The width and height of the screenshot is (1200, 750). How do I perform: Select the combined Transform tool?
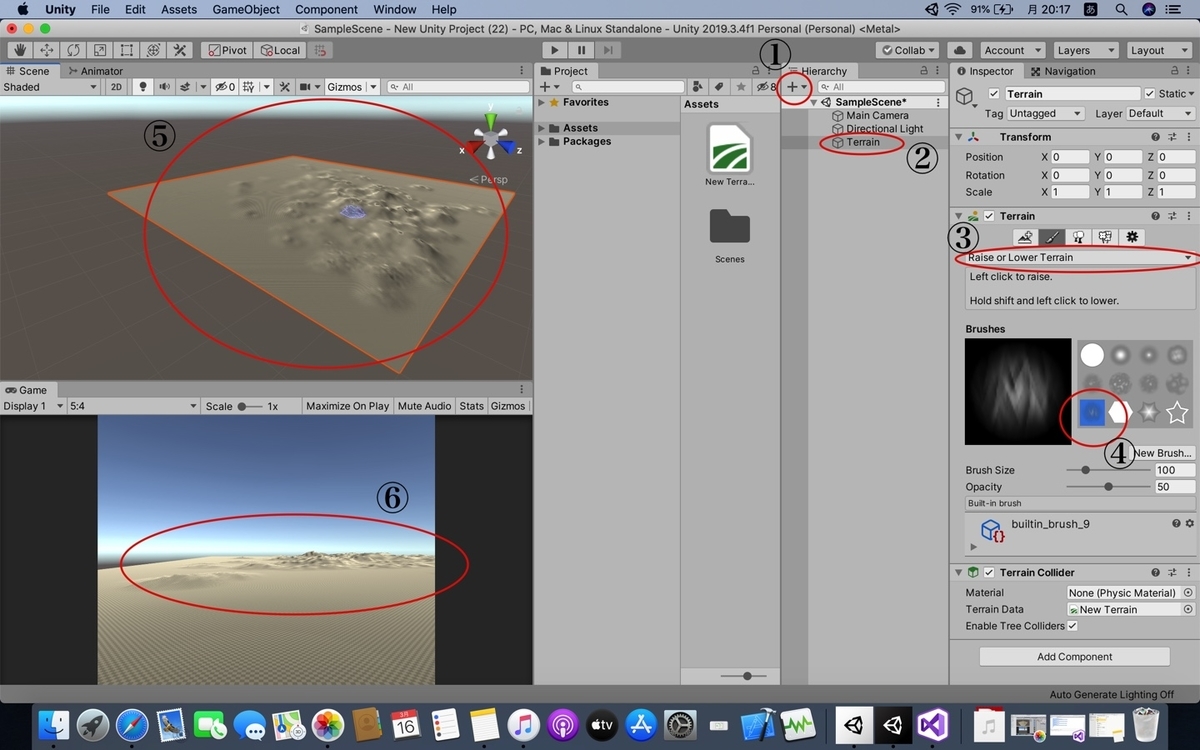[x=154, y=50]
